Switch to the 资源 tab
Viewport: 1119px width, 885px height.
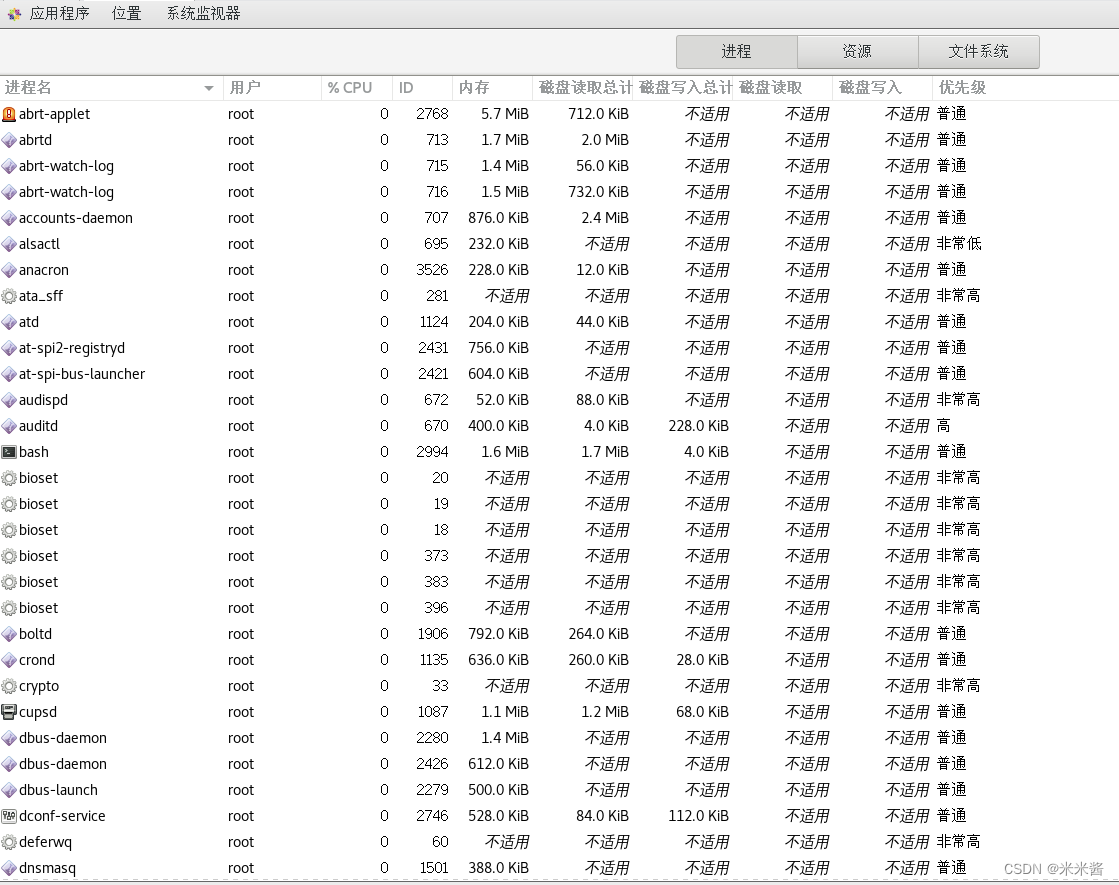pos(857,51)
